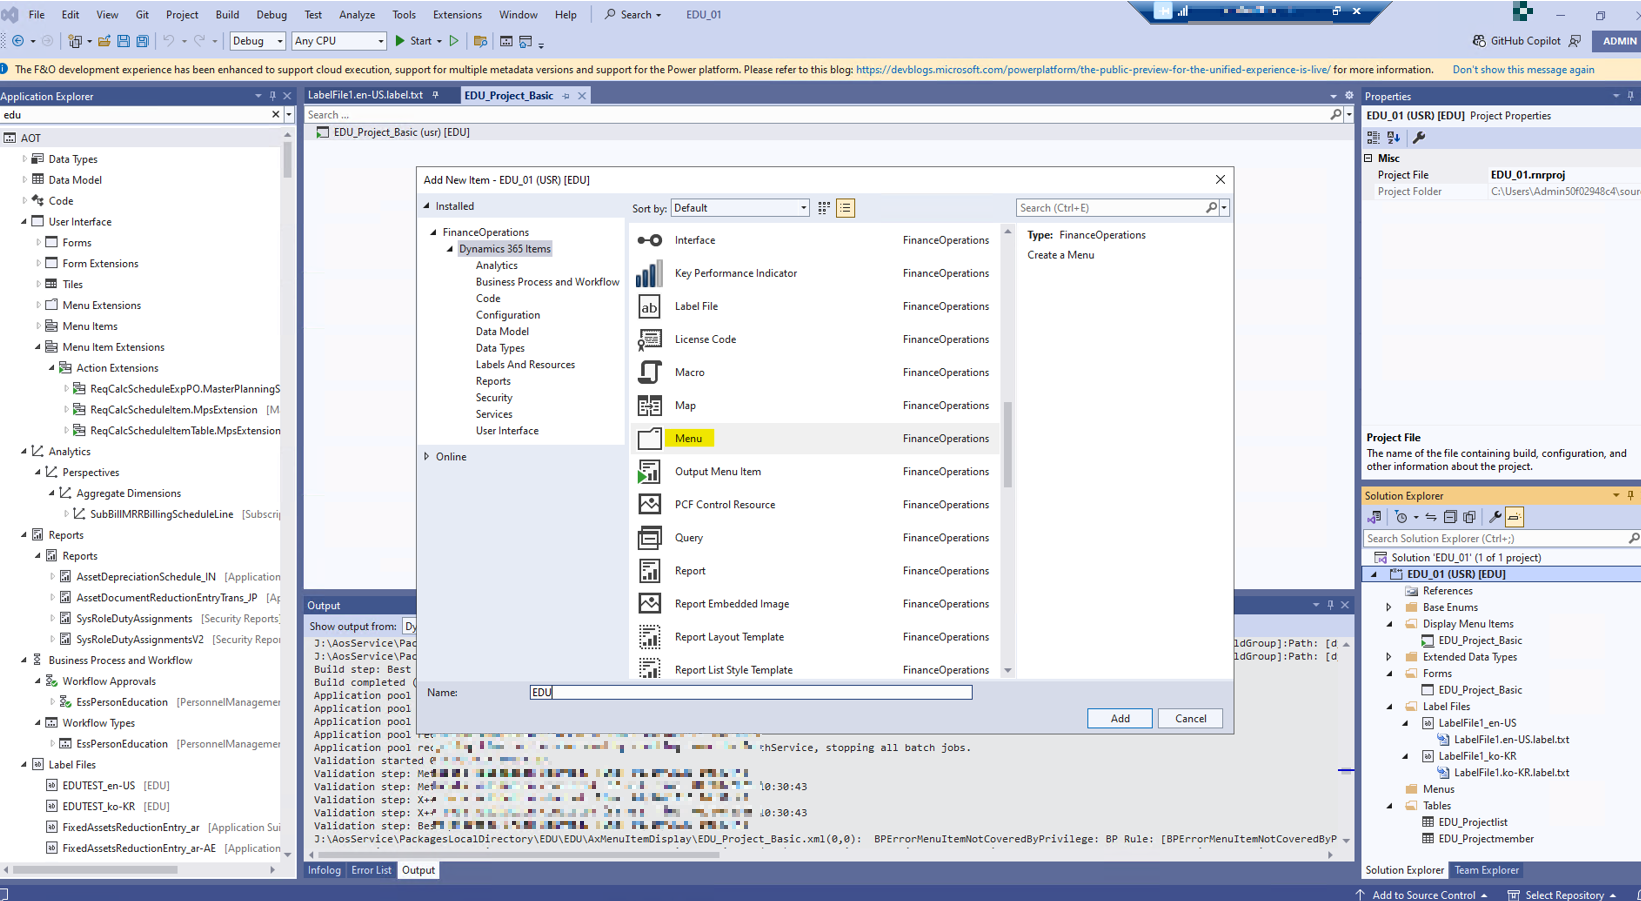Expand Data Types node in Application Explorer
This screenshot has width=1641, height=901.
click(25, 159)
